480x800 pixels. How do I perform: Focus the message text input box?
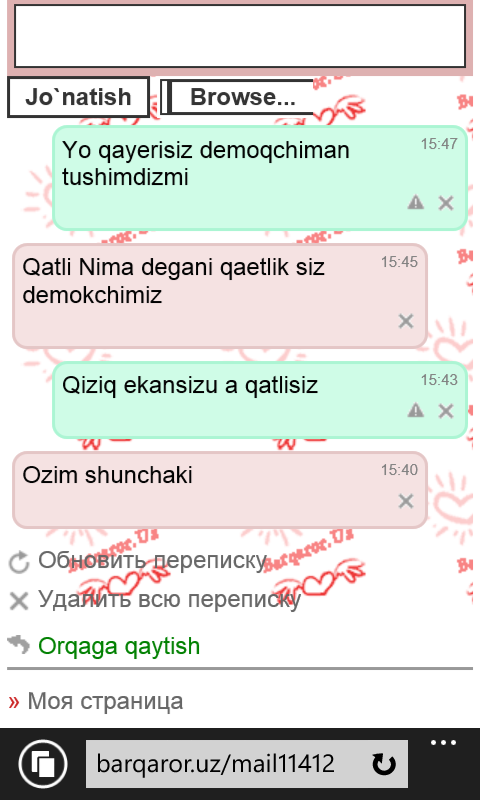[x=240, y=36]
